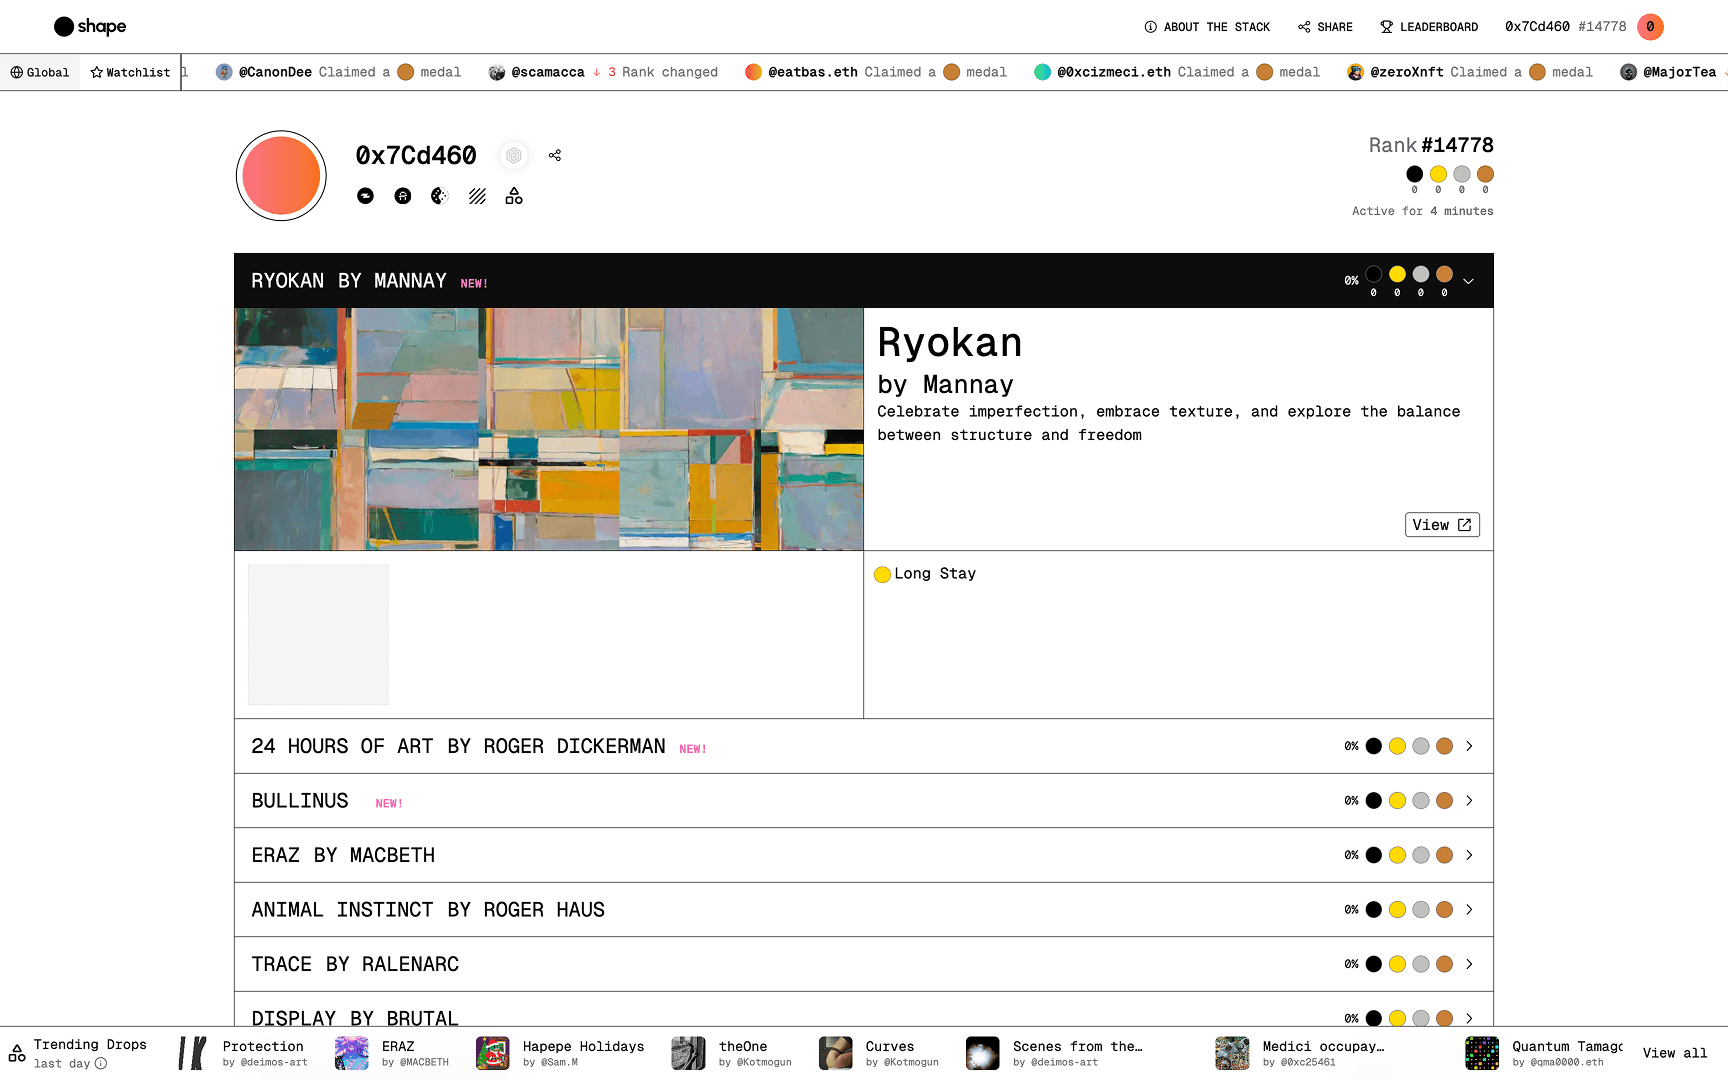Click the 0% progress label in ERAZ row
1728x1080 pixels.
click(1351, 855)
